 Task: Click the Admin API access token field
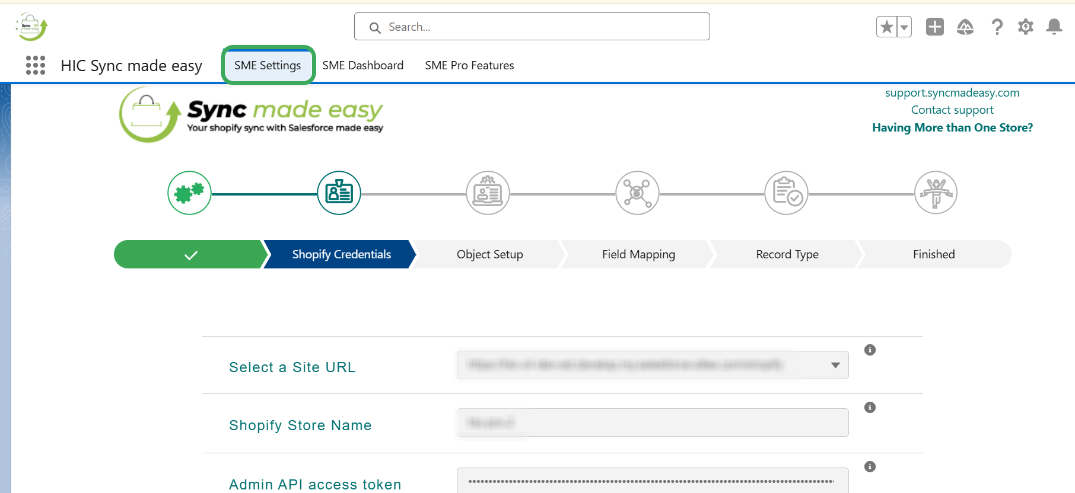653,481
